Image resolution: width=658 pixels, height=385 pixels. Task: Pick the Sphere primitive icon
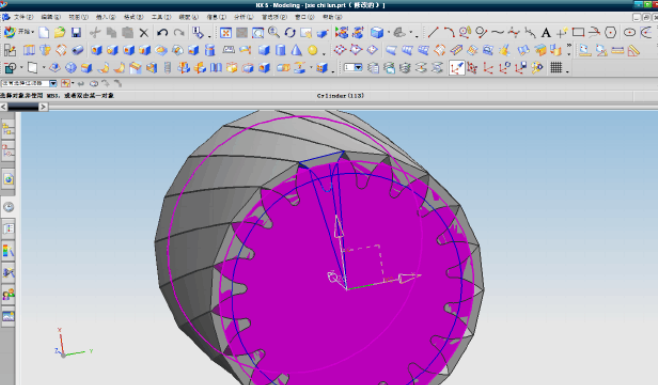click(313, 50)
